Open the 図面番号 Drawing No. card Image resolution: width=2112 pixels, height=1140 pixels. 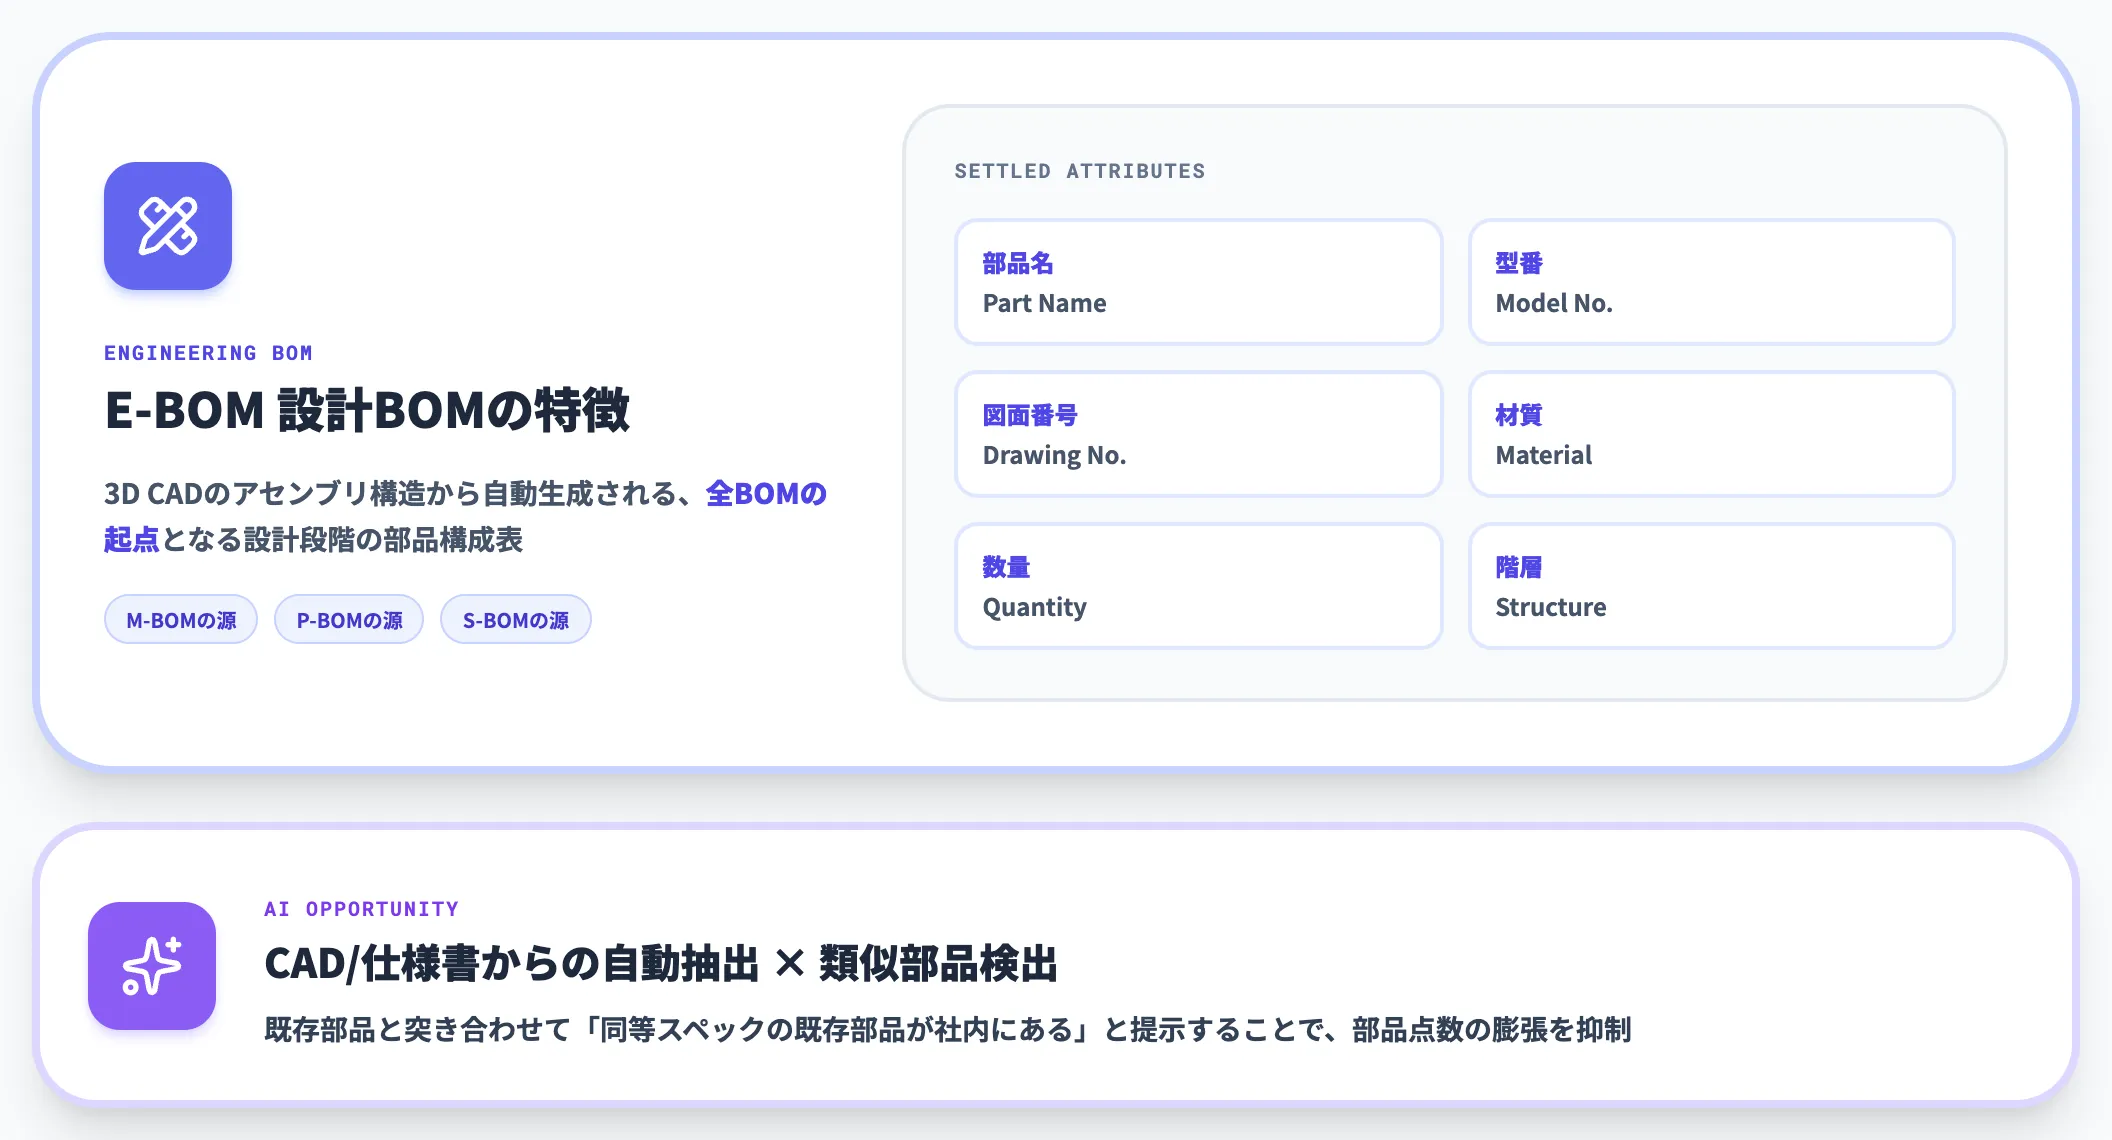pos(1198,434)
